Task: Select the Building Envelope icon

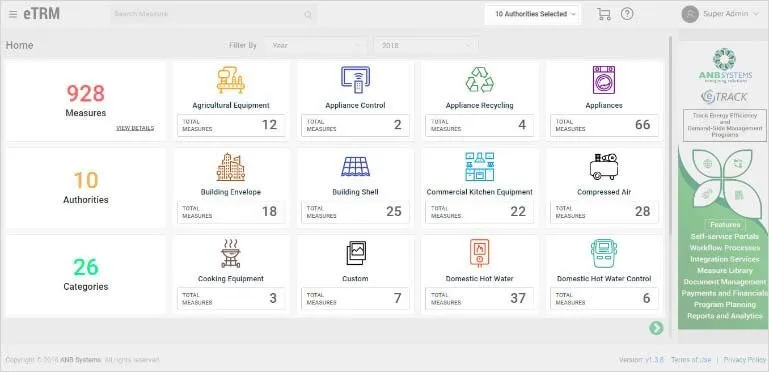Action: coord(231,167)
